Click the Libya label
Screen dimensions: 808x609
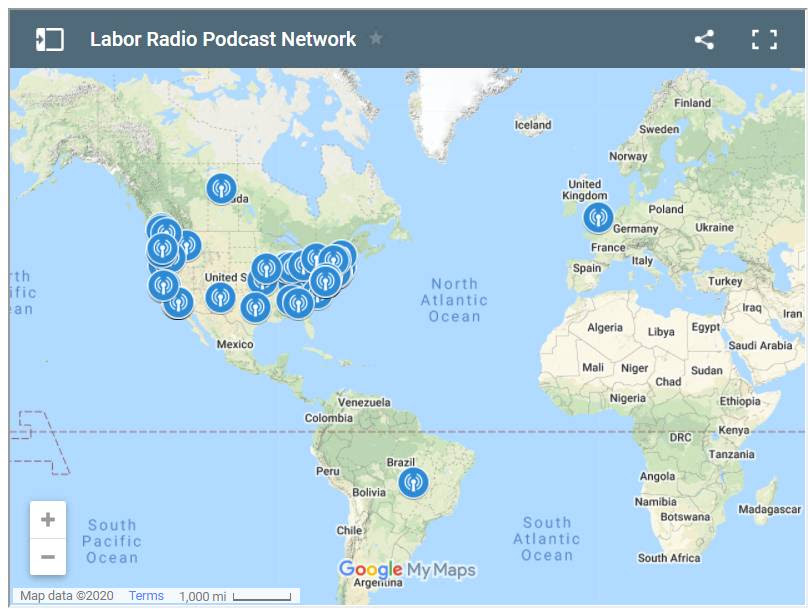(661, 332)
